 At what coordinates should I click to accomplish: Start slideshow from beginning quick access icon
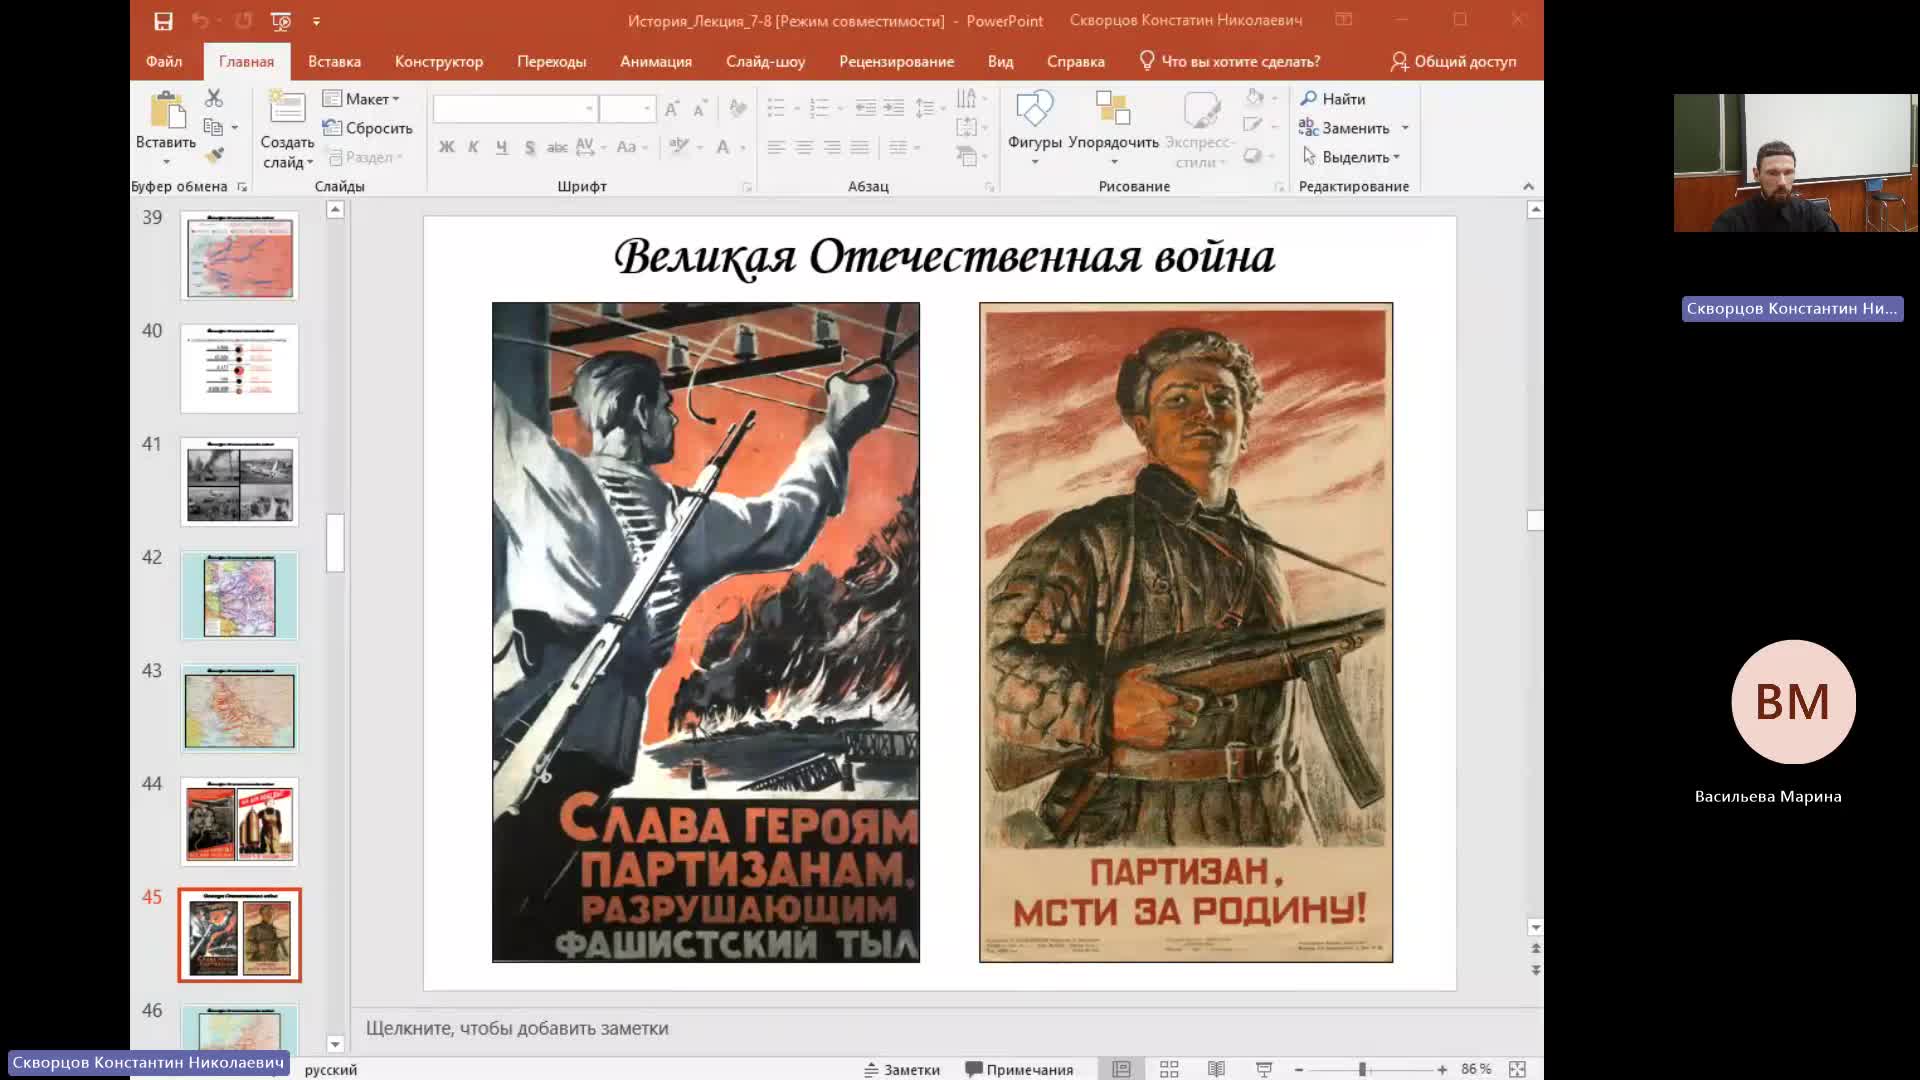(x=281, y=21)
